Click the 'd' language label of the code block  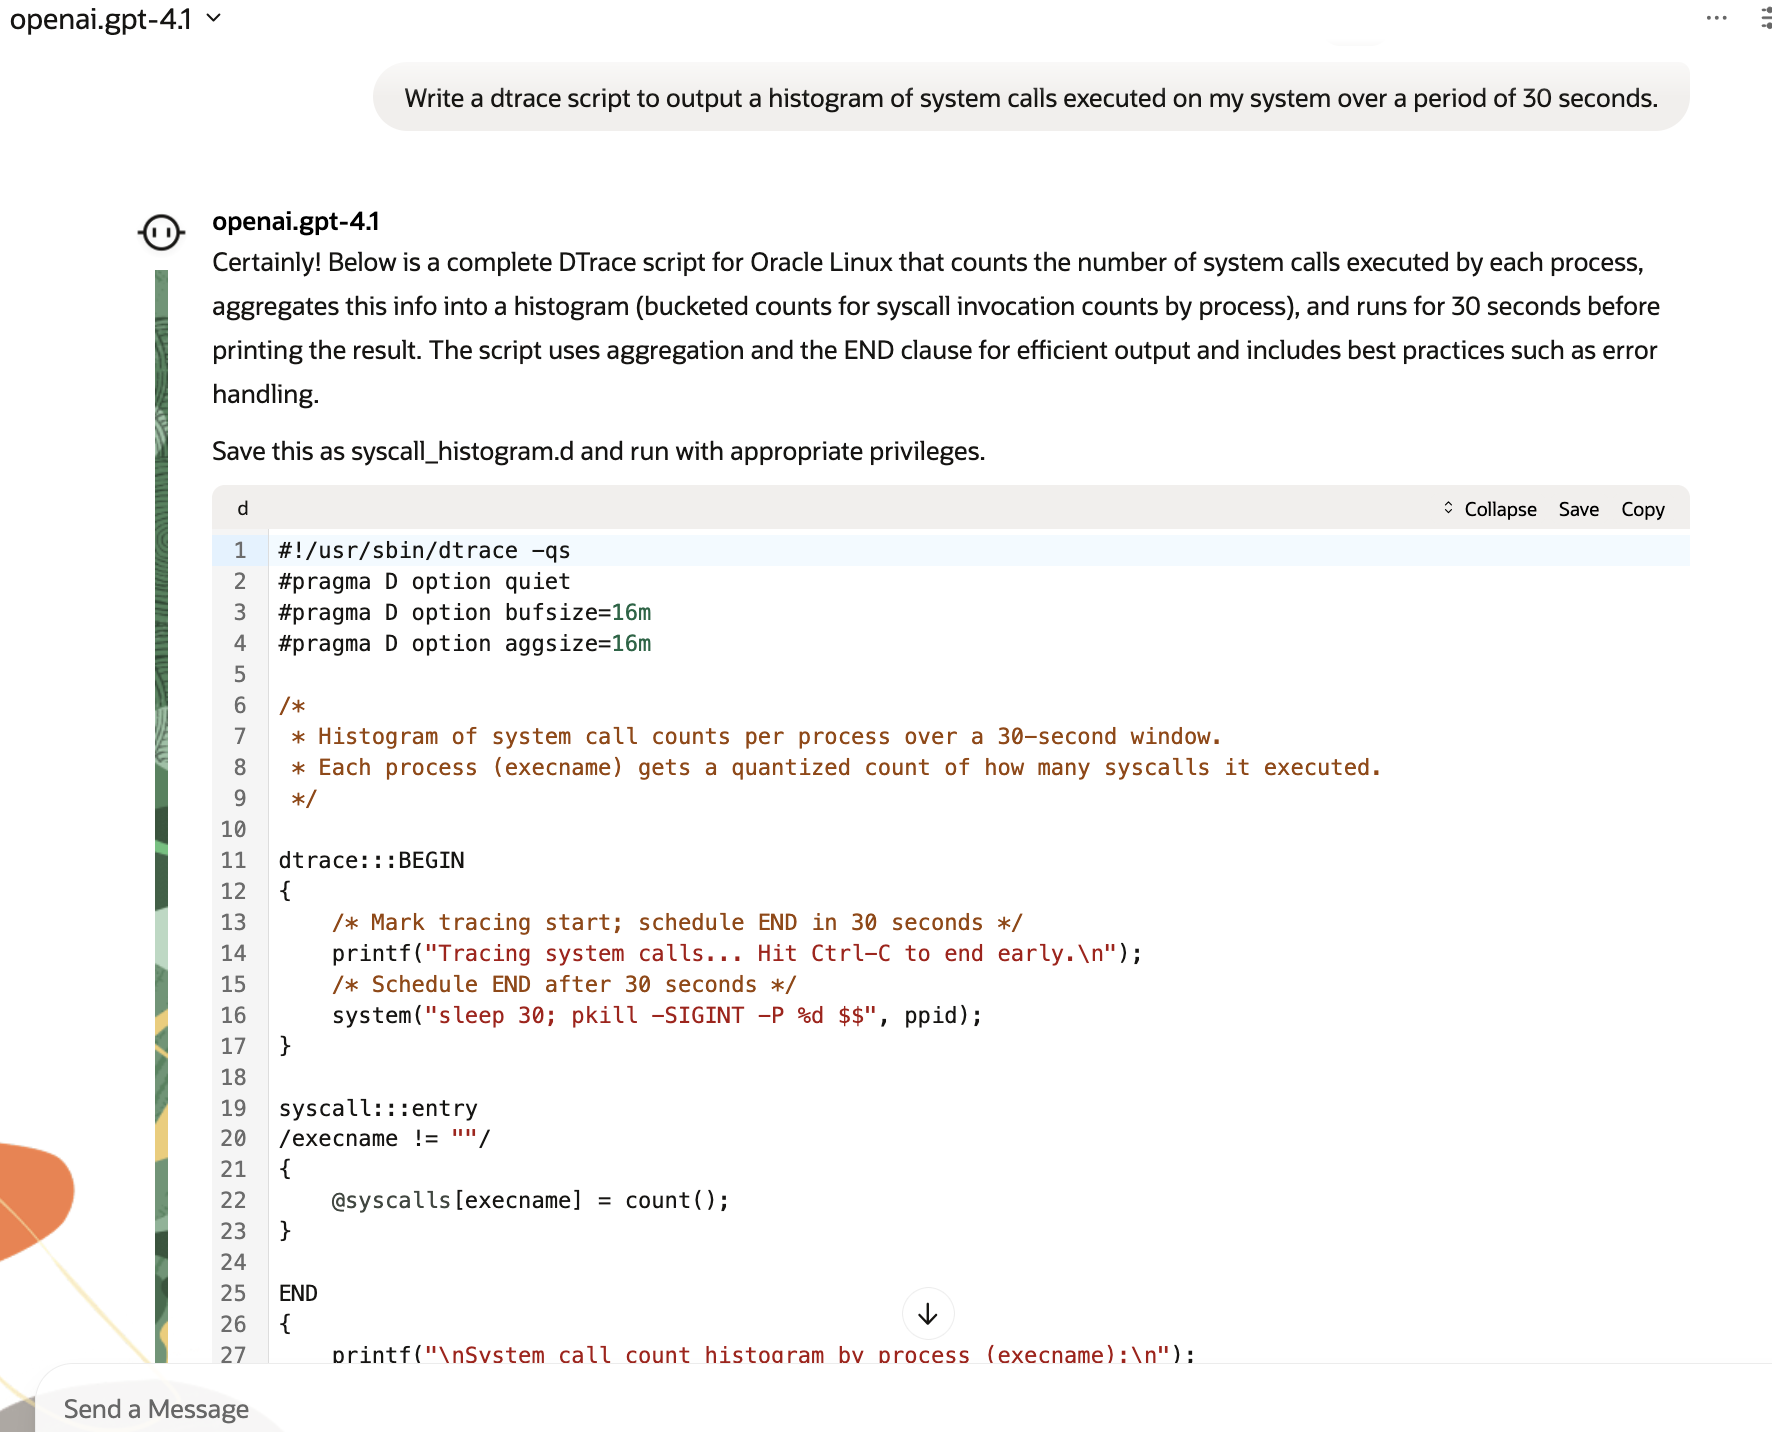[x=242, y=509]
